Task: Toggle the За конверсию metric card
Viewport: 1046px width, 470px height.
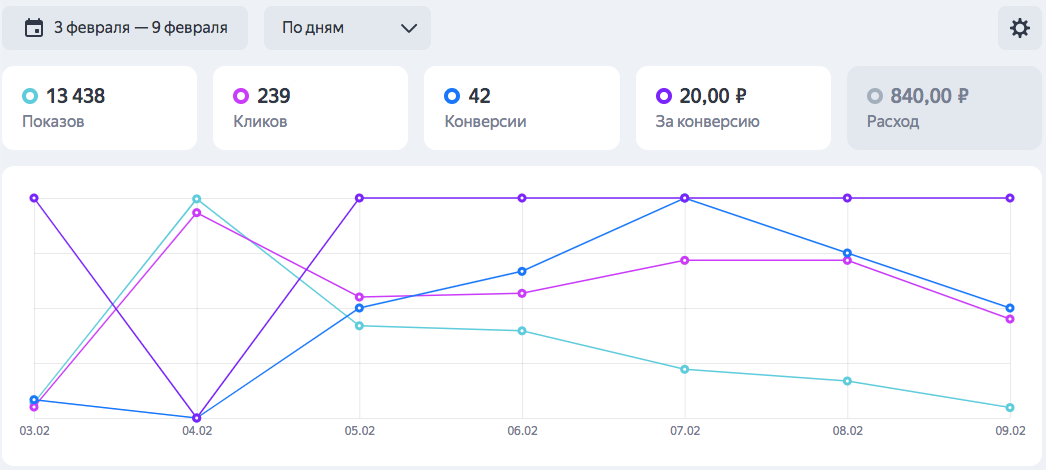Action: coord(733,108)
